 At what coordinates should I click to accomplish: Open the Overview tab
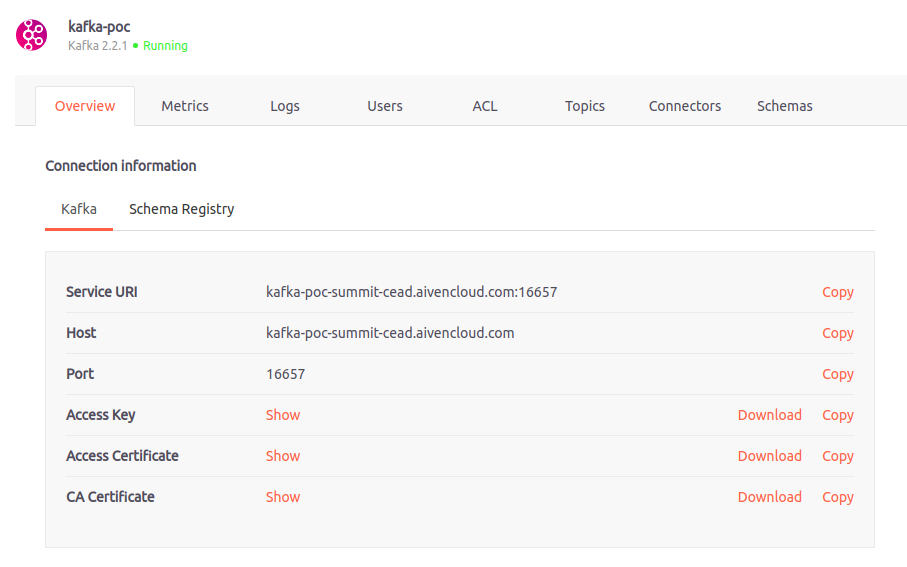pyautogui.click(x=85, y=106)
